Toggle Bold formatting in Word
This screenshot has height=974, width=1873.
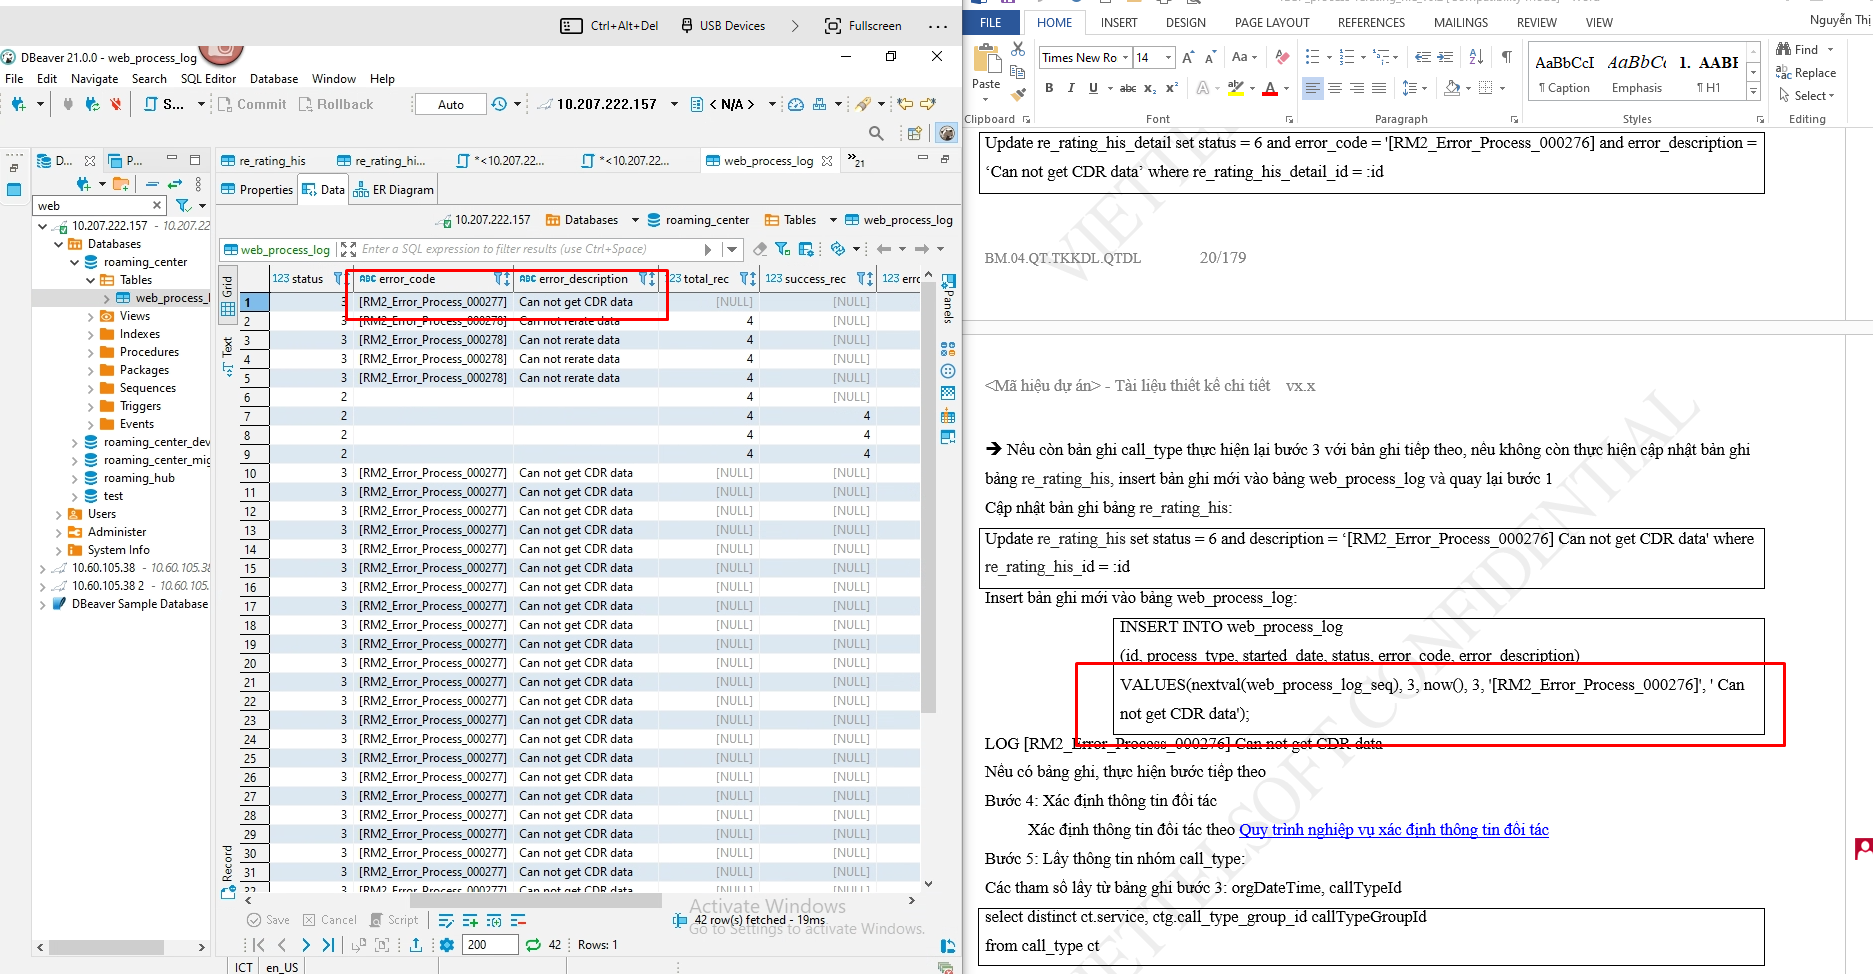[x=1049, y=88]
